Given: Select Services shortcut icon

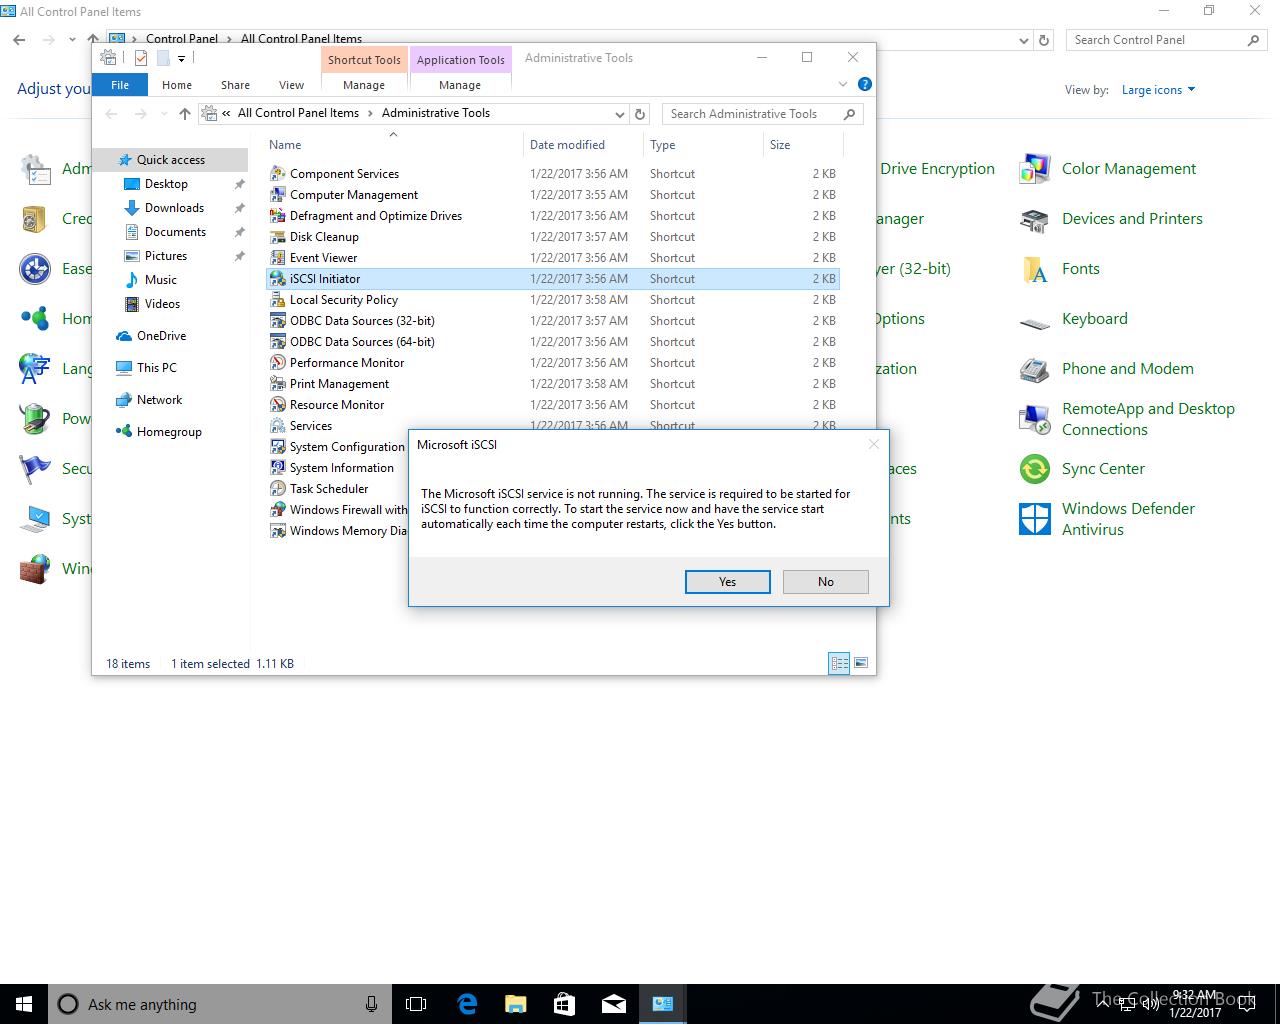Looking at the screenshot, I should point(278,426).
